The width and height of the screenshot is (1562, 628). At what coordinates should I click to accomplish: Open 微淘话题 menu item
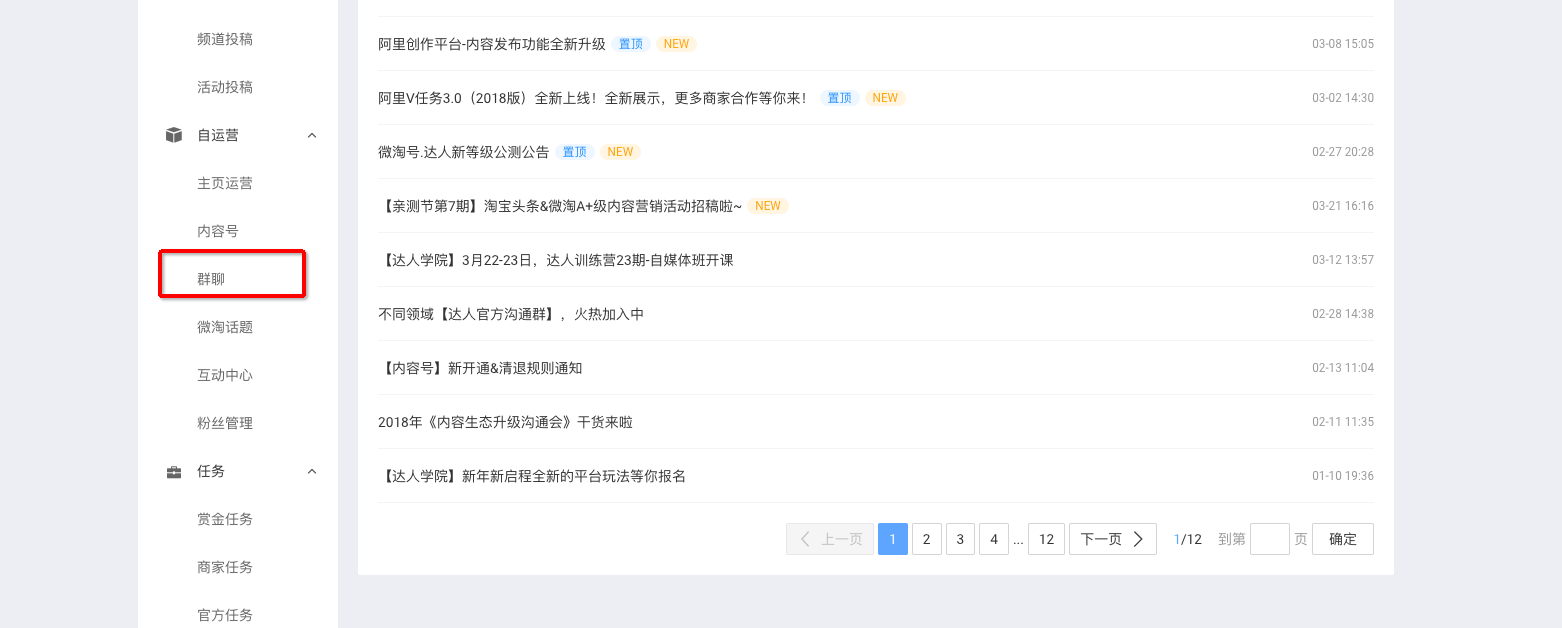tap(225, 327)
